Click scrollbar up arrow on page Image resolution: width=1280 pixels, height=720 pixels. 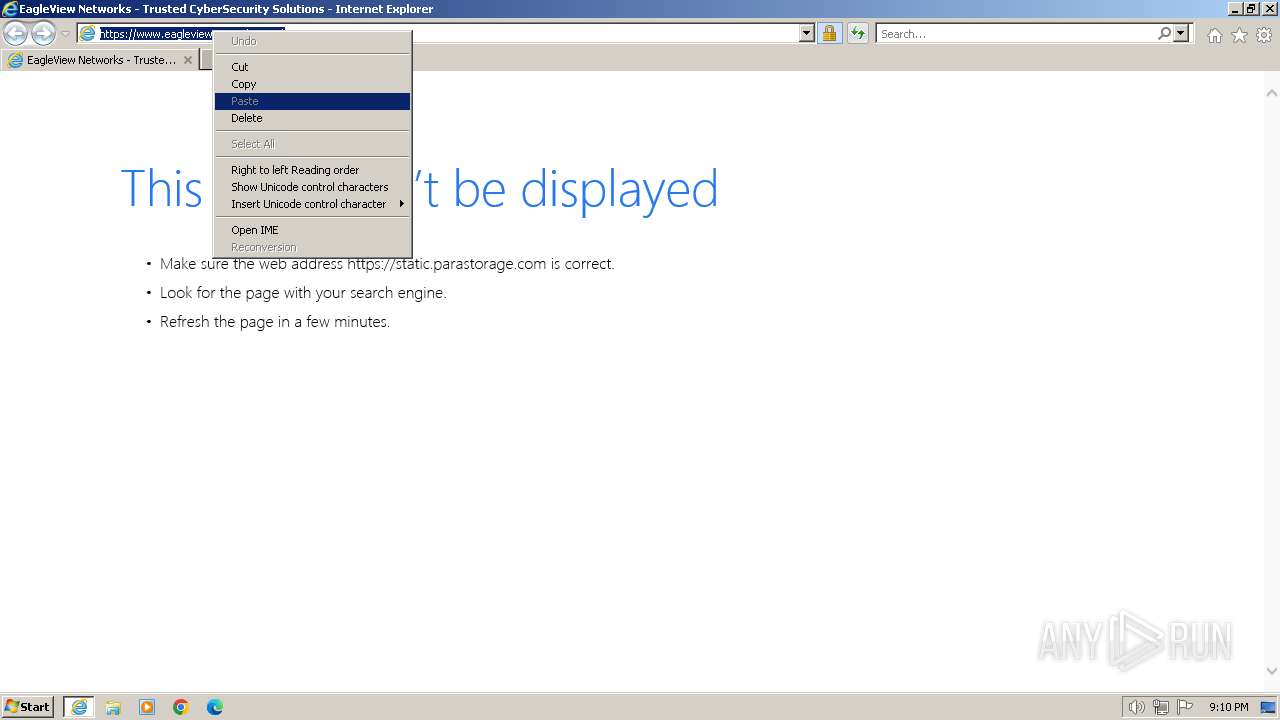point(1272,93)
